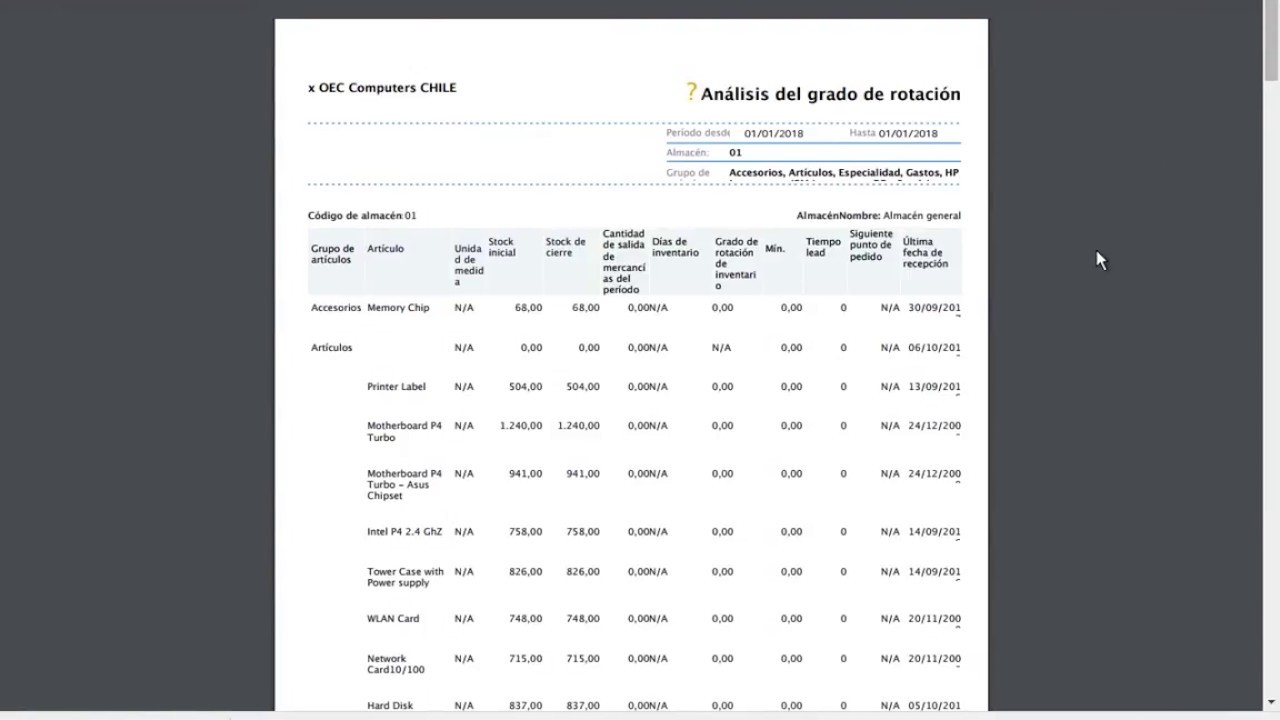Screen dimensions: 1280x720
Task: Click the 'Artículos' group cell
Action: coord(332,347)
